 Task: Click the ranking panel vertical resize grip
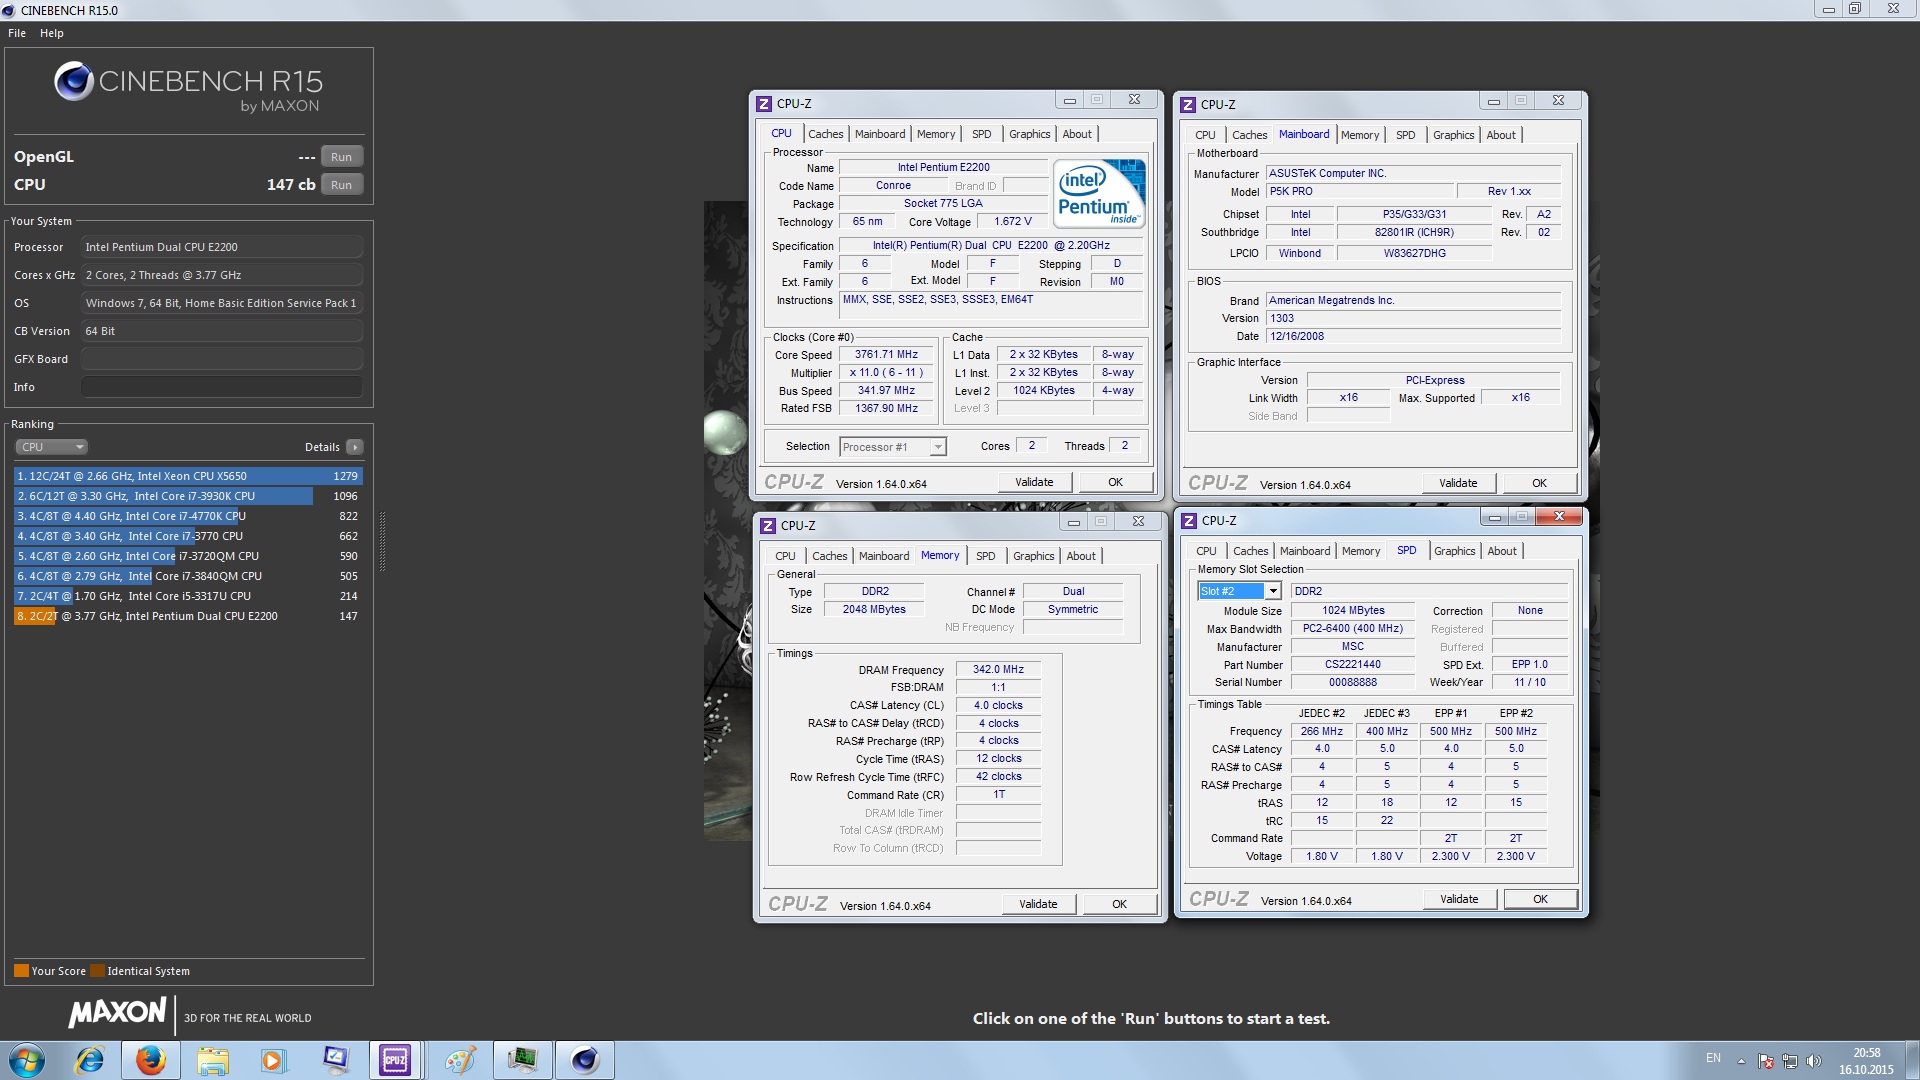[x=382, y=541]
